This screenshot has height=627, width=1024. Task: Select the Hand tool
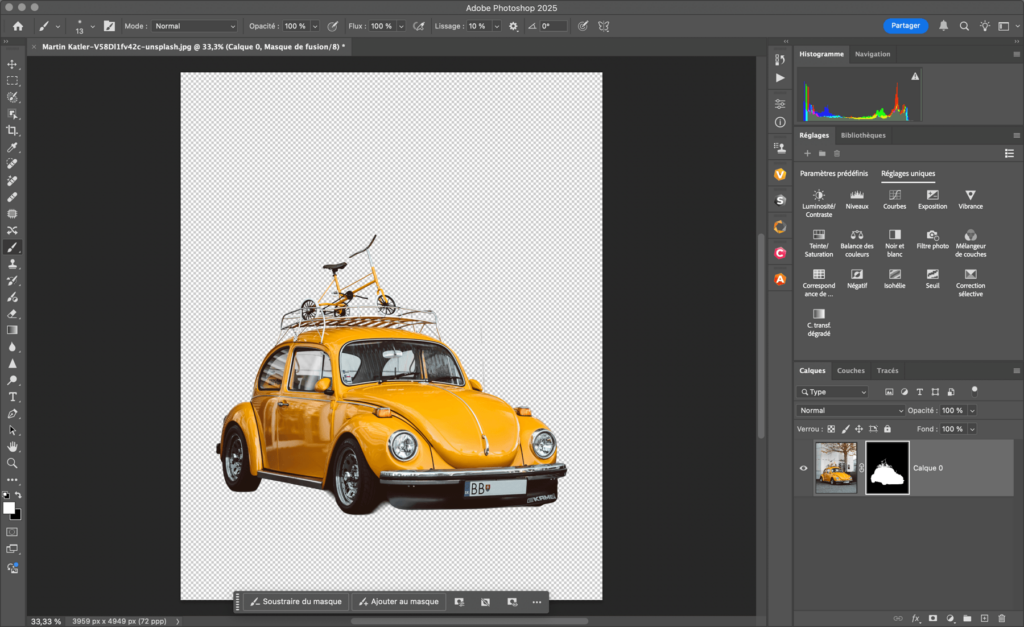12,447
